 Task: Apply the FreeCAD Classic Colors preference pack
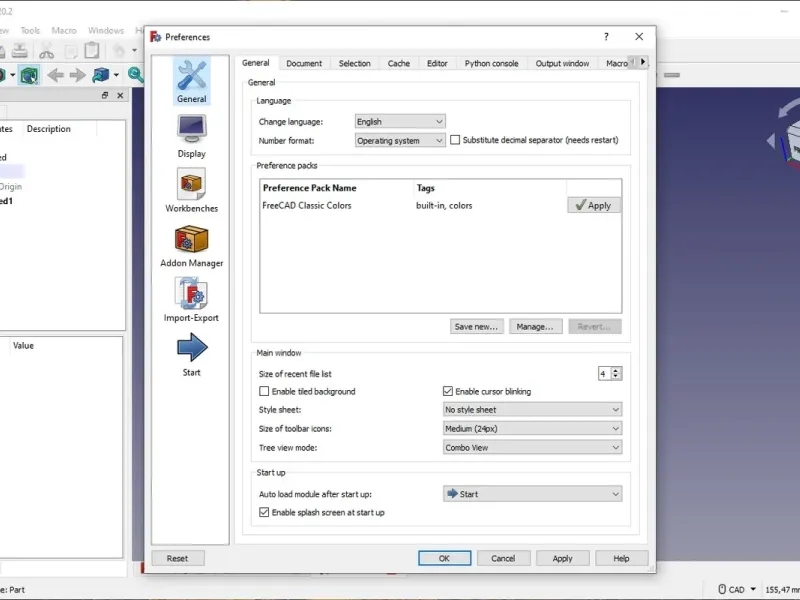point(594,205)
